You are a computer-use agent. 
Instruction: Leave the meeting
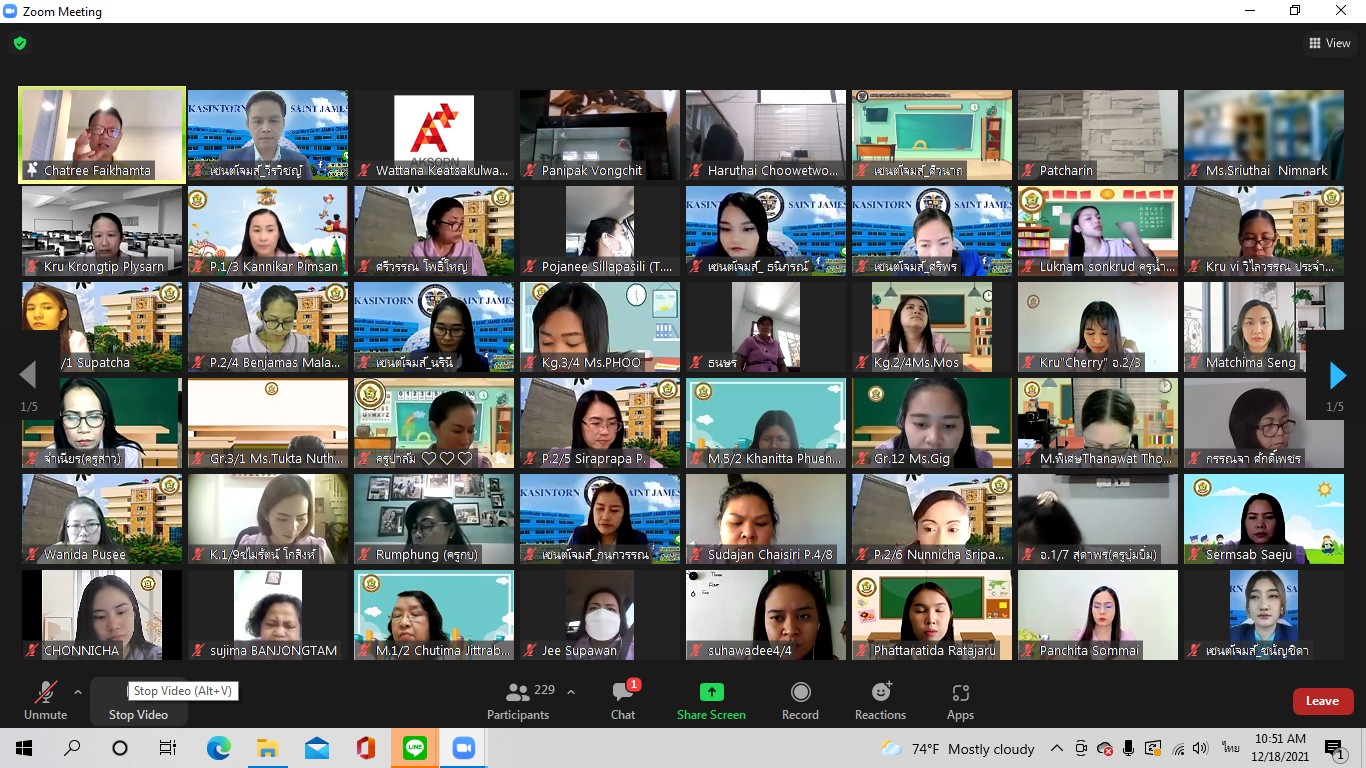[x=1322, y=701]
